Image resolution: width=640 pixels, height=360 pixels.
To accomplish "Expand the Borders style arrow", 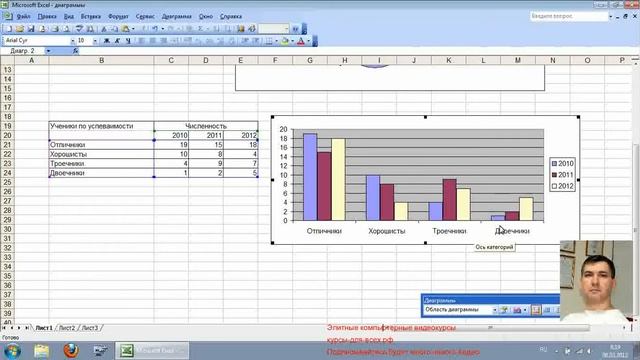I will 276,40.
